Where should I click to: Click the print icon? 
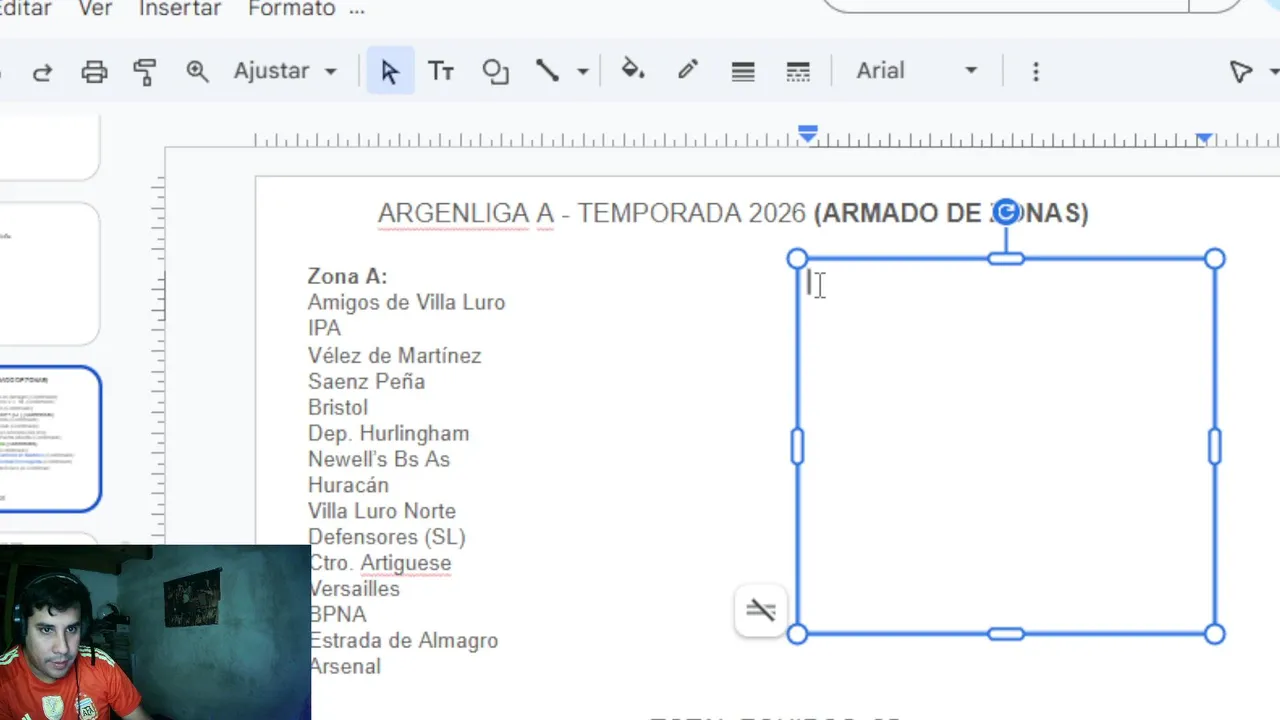pos(94,72)
